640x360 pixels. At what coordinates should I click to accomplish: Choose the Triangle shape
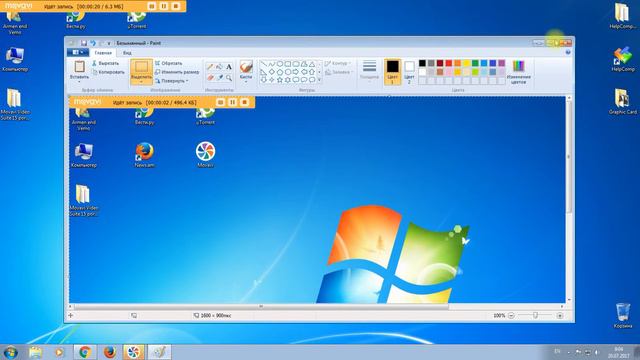312,64
